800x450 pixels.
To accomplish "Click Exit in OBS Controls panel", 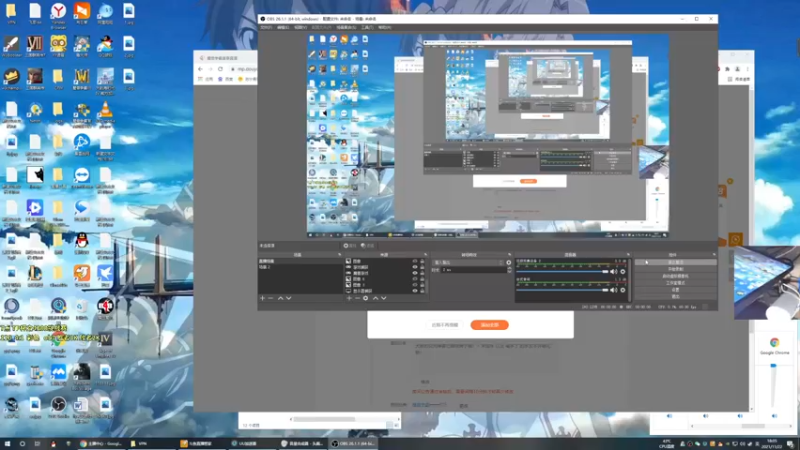I will tap(676, 296).
